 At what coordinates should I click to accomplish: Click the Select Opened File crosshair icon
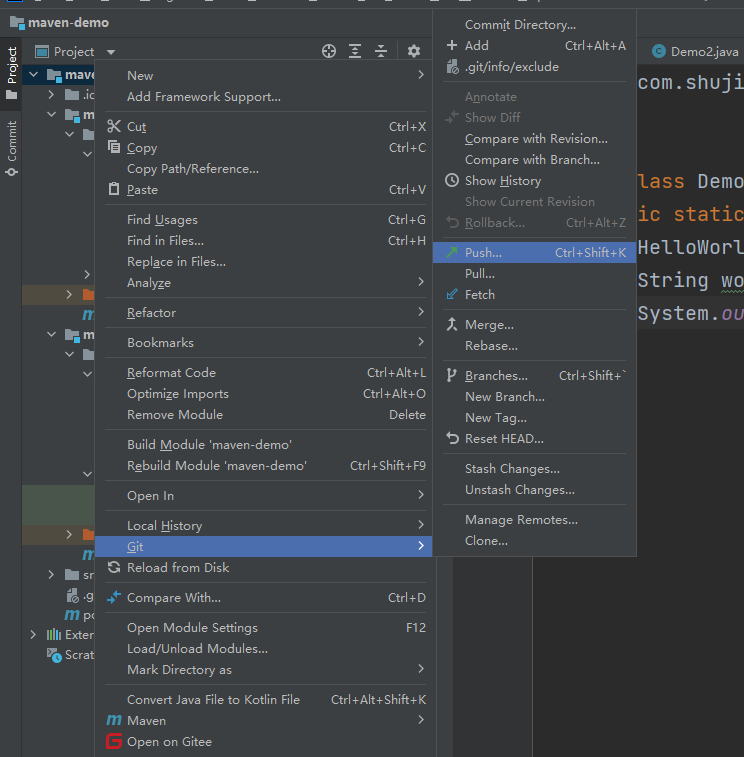pyautogui.click(x=329, y=51)
